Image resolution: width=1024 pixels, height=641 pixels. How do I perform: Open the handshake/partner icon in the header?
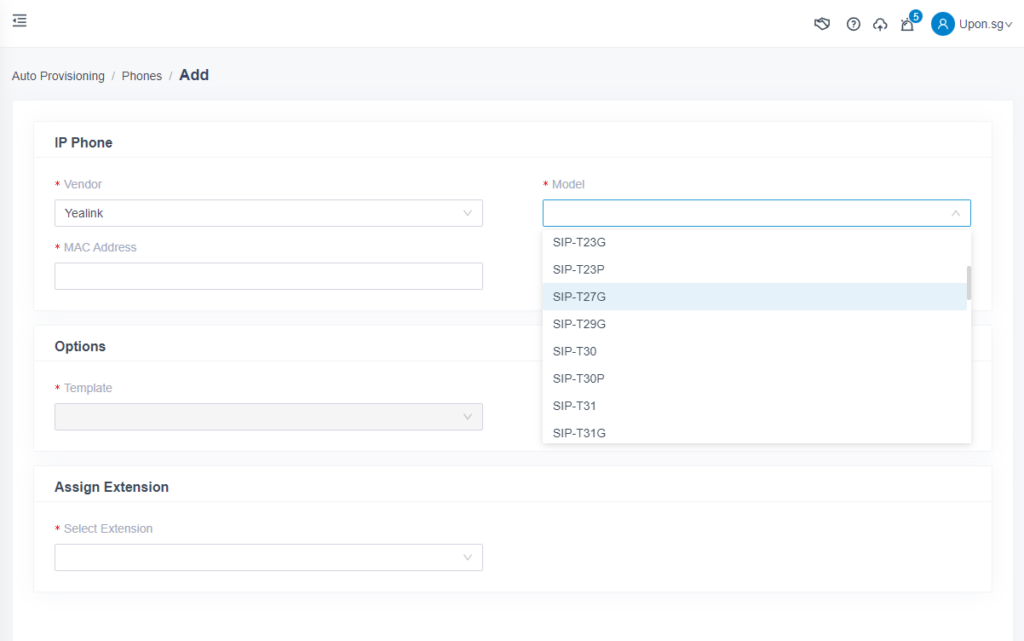tap(821, 23)
